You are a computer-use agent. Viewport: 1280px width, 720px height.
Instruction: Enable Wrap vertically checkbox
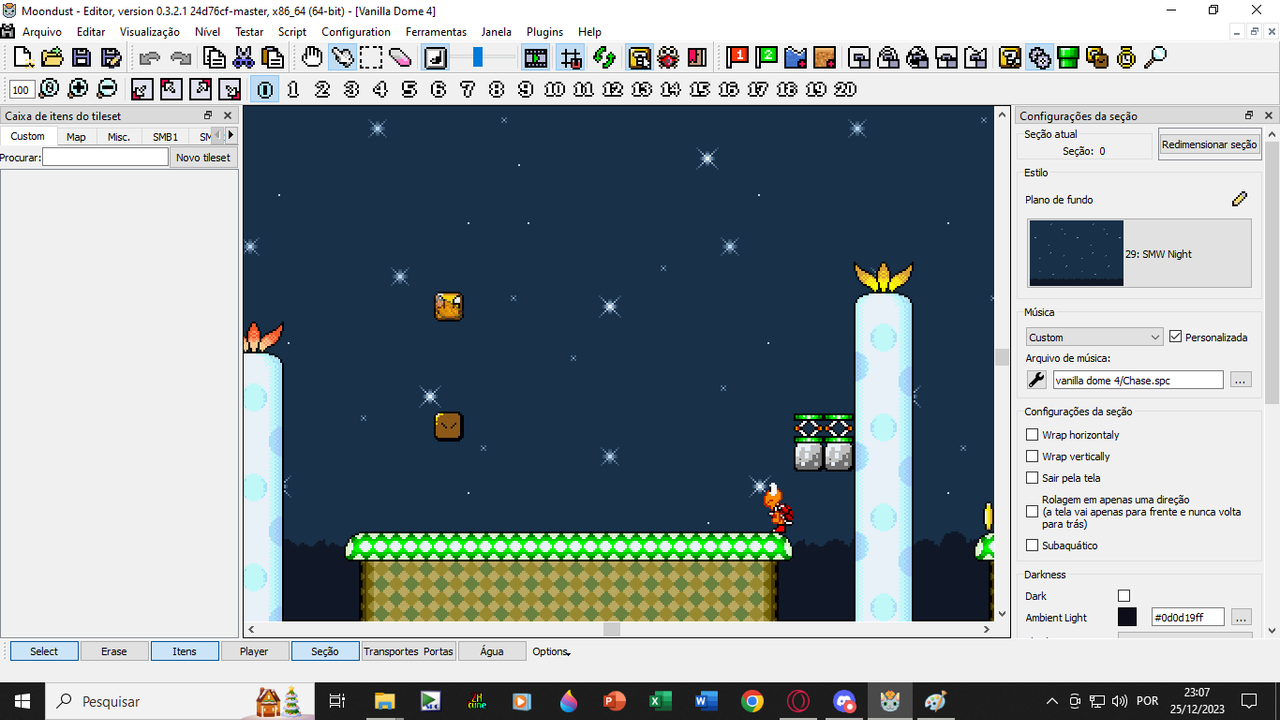pos(1033,456)
